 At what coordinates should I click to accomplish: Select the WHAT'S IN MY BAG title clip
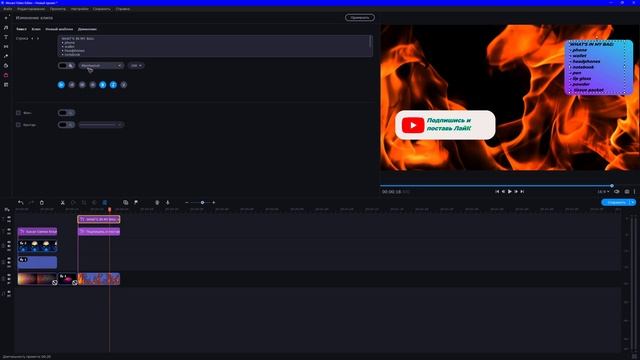99,219
